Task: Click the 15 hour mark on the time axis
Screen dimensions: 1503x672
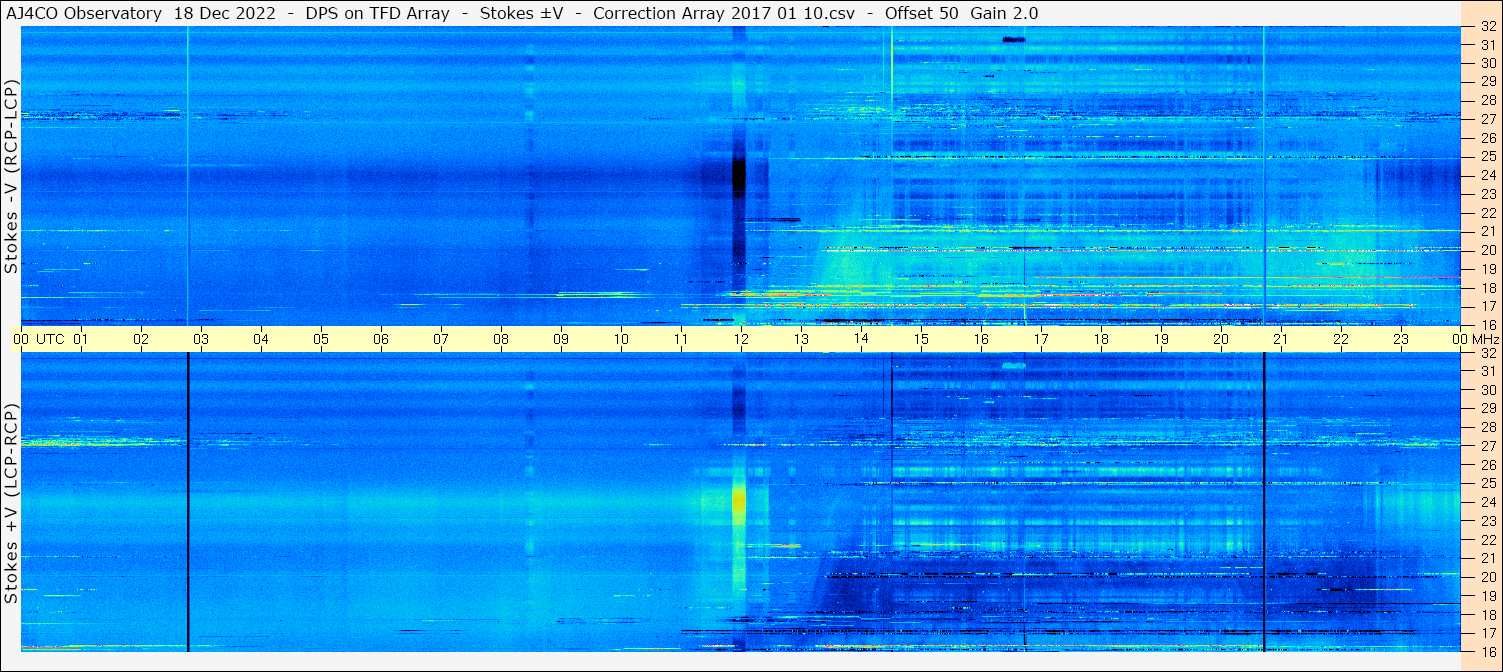Action: [921, 339]
